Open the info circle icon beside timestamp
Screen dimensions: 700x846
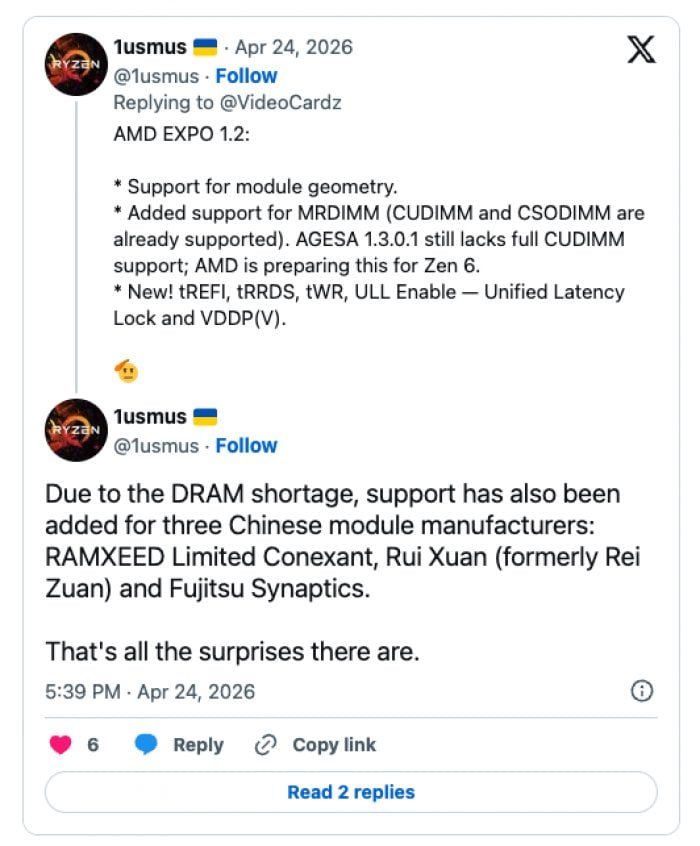[643, 691]
